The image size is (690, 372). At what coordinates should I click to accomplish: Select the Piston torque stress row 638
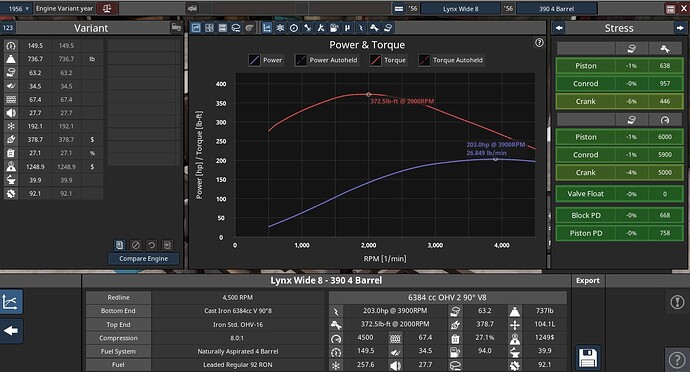(x=620, y=66)
